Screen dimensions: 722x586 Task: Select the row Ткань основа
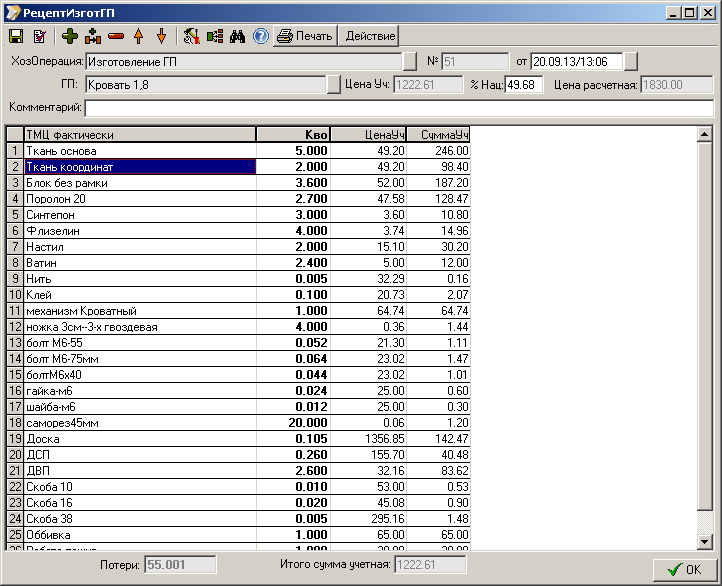[238, 151]
